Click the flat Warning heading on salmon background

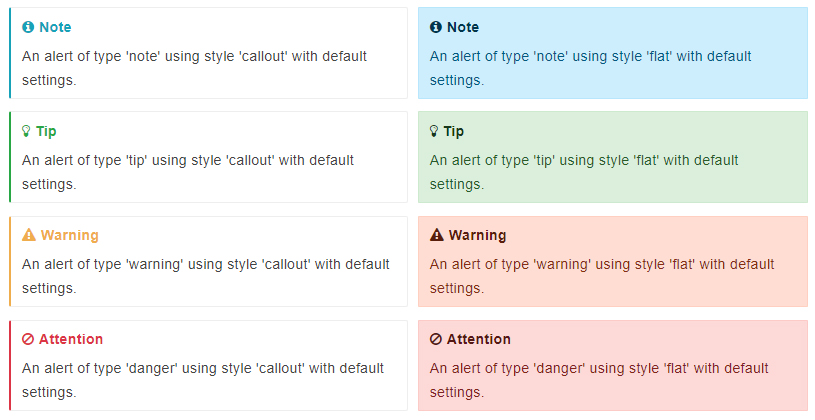(x=478, y=235)
